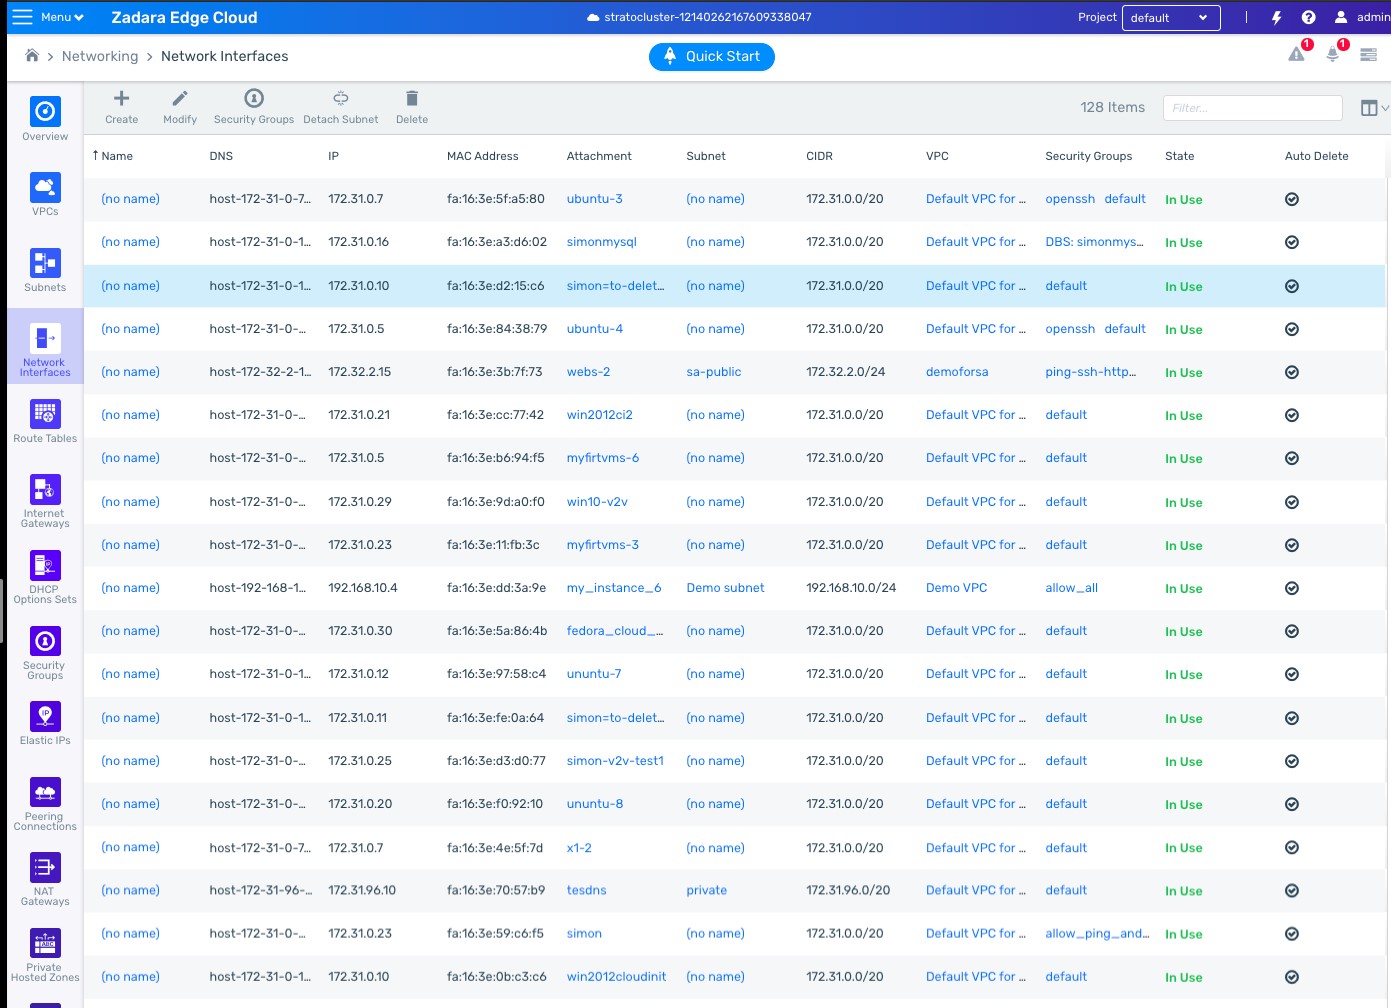
Task: Open the Demo subnet link
Action: click(725, 588)
